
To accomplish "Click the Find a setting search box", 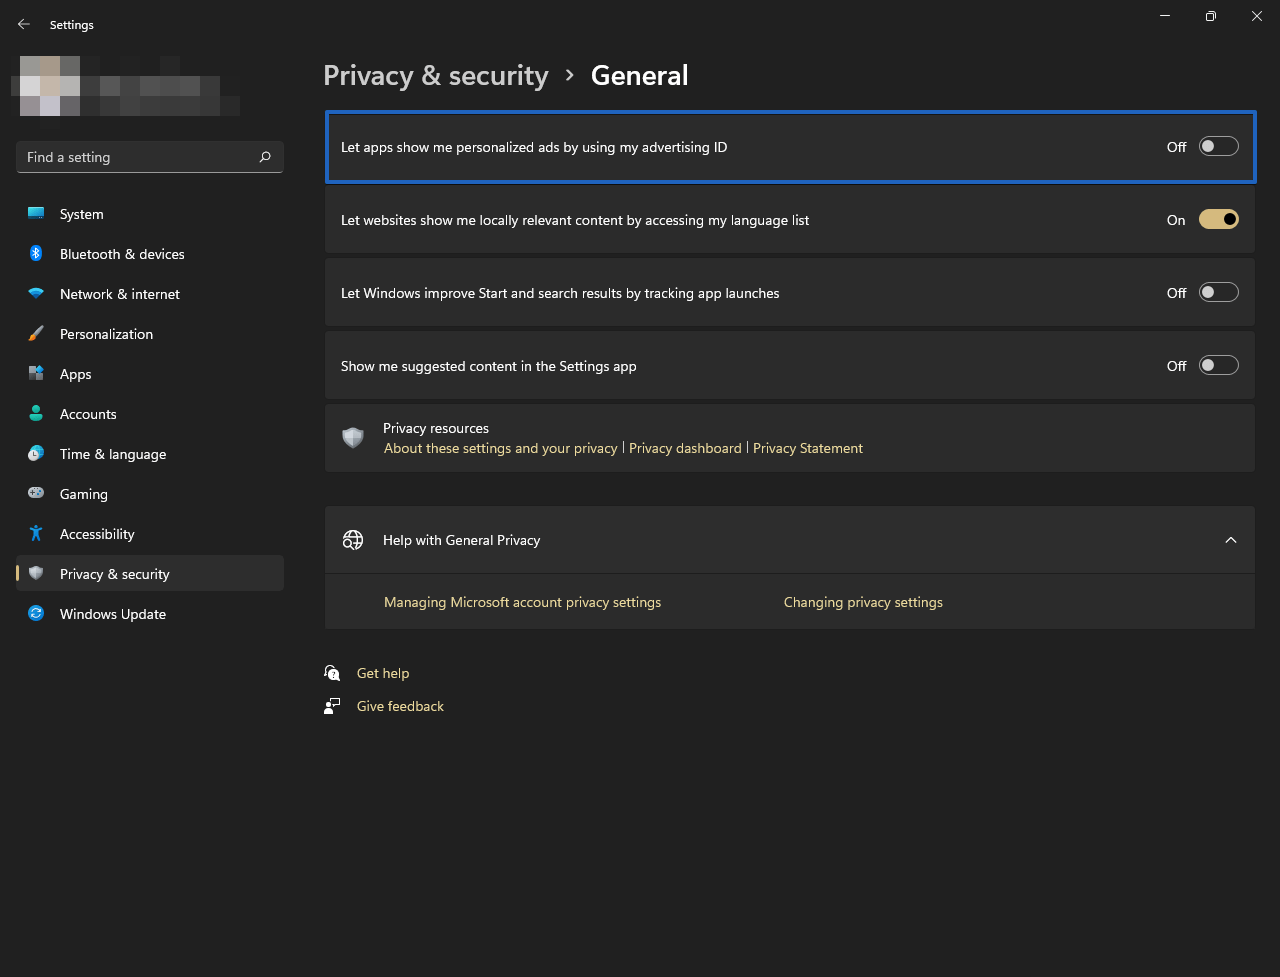I will tap(150, 157).
